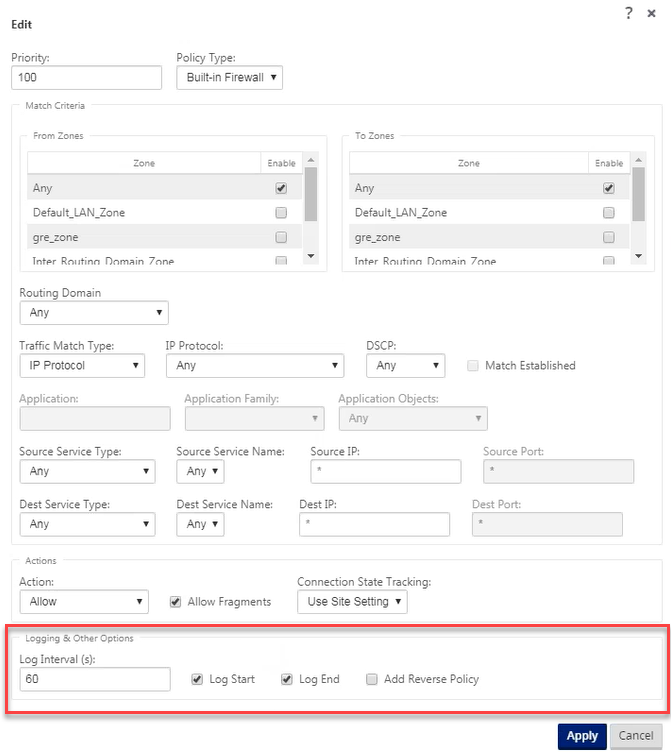Viewport: 671px width, 756px height.
Task: Toggle Any checkbox in To Zones
Action: 609,188
